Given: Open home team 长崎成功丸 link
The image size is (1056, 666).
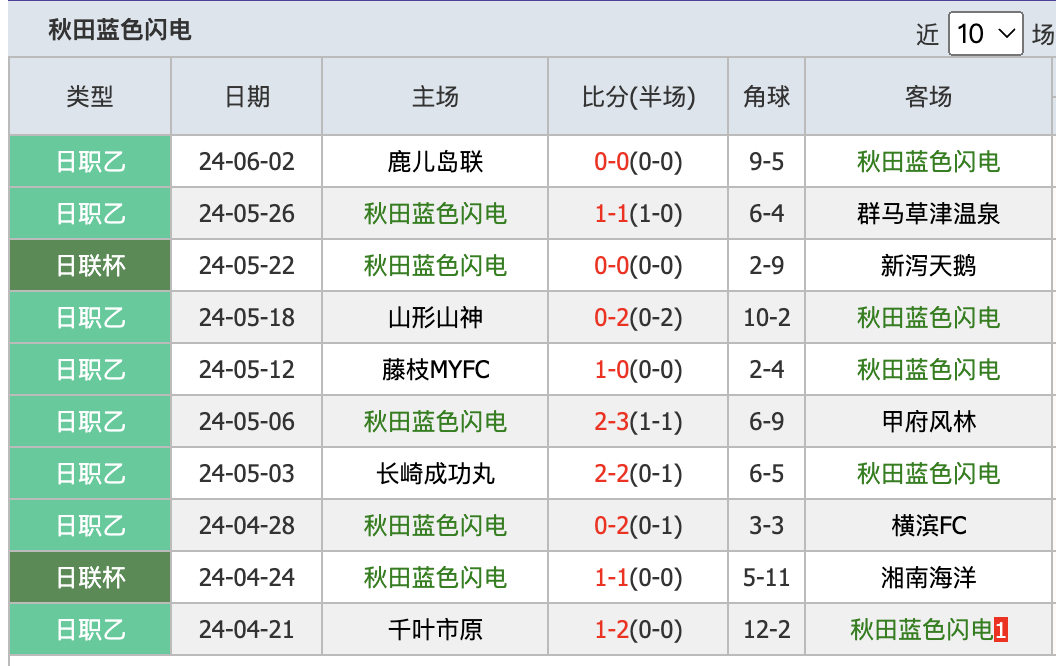Looking at the screenshot, I should [435, 473].
